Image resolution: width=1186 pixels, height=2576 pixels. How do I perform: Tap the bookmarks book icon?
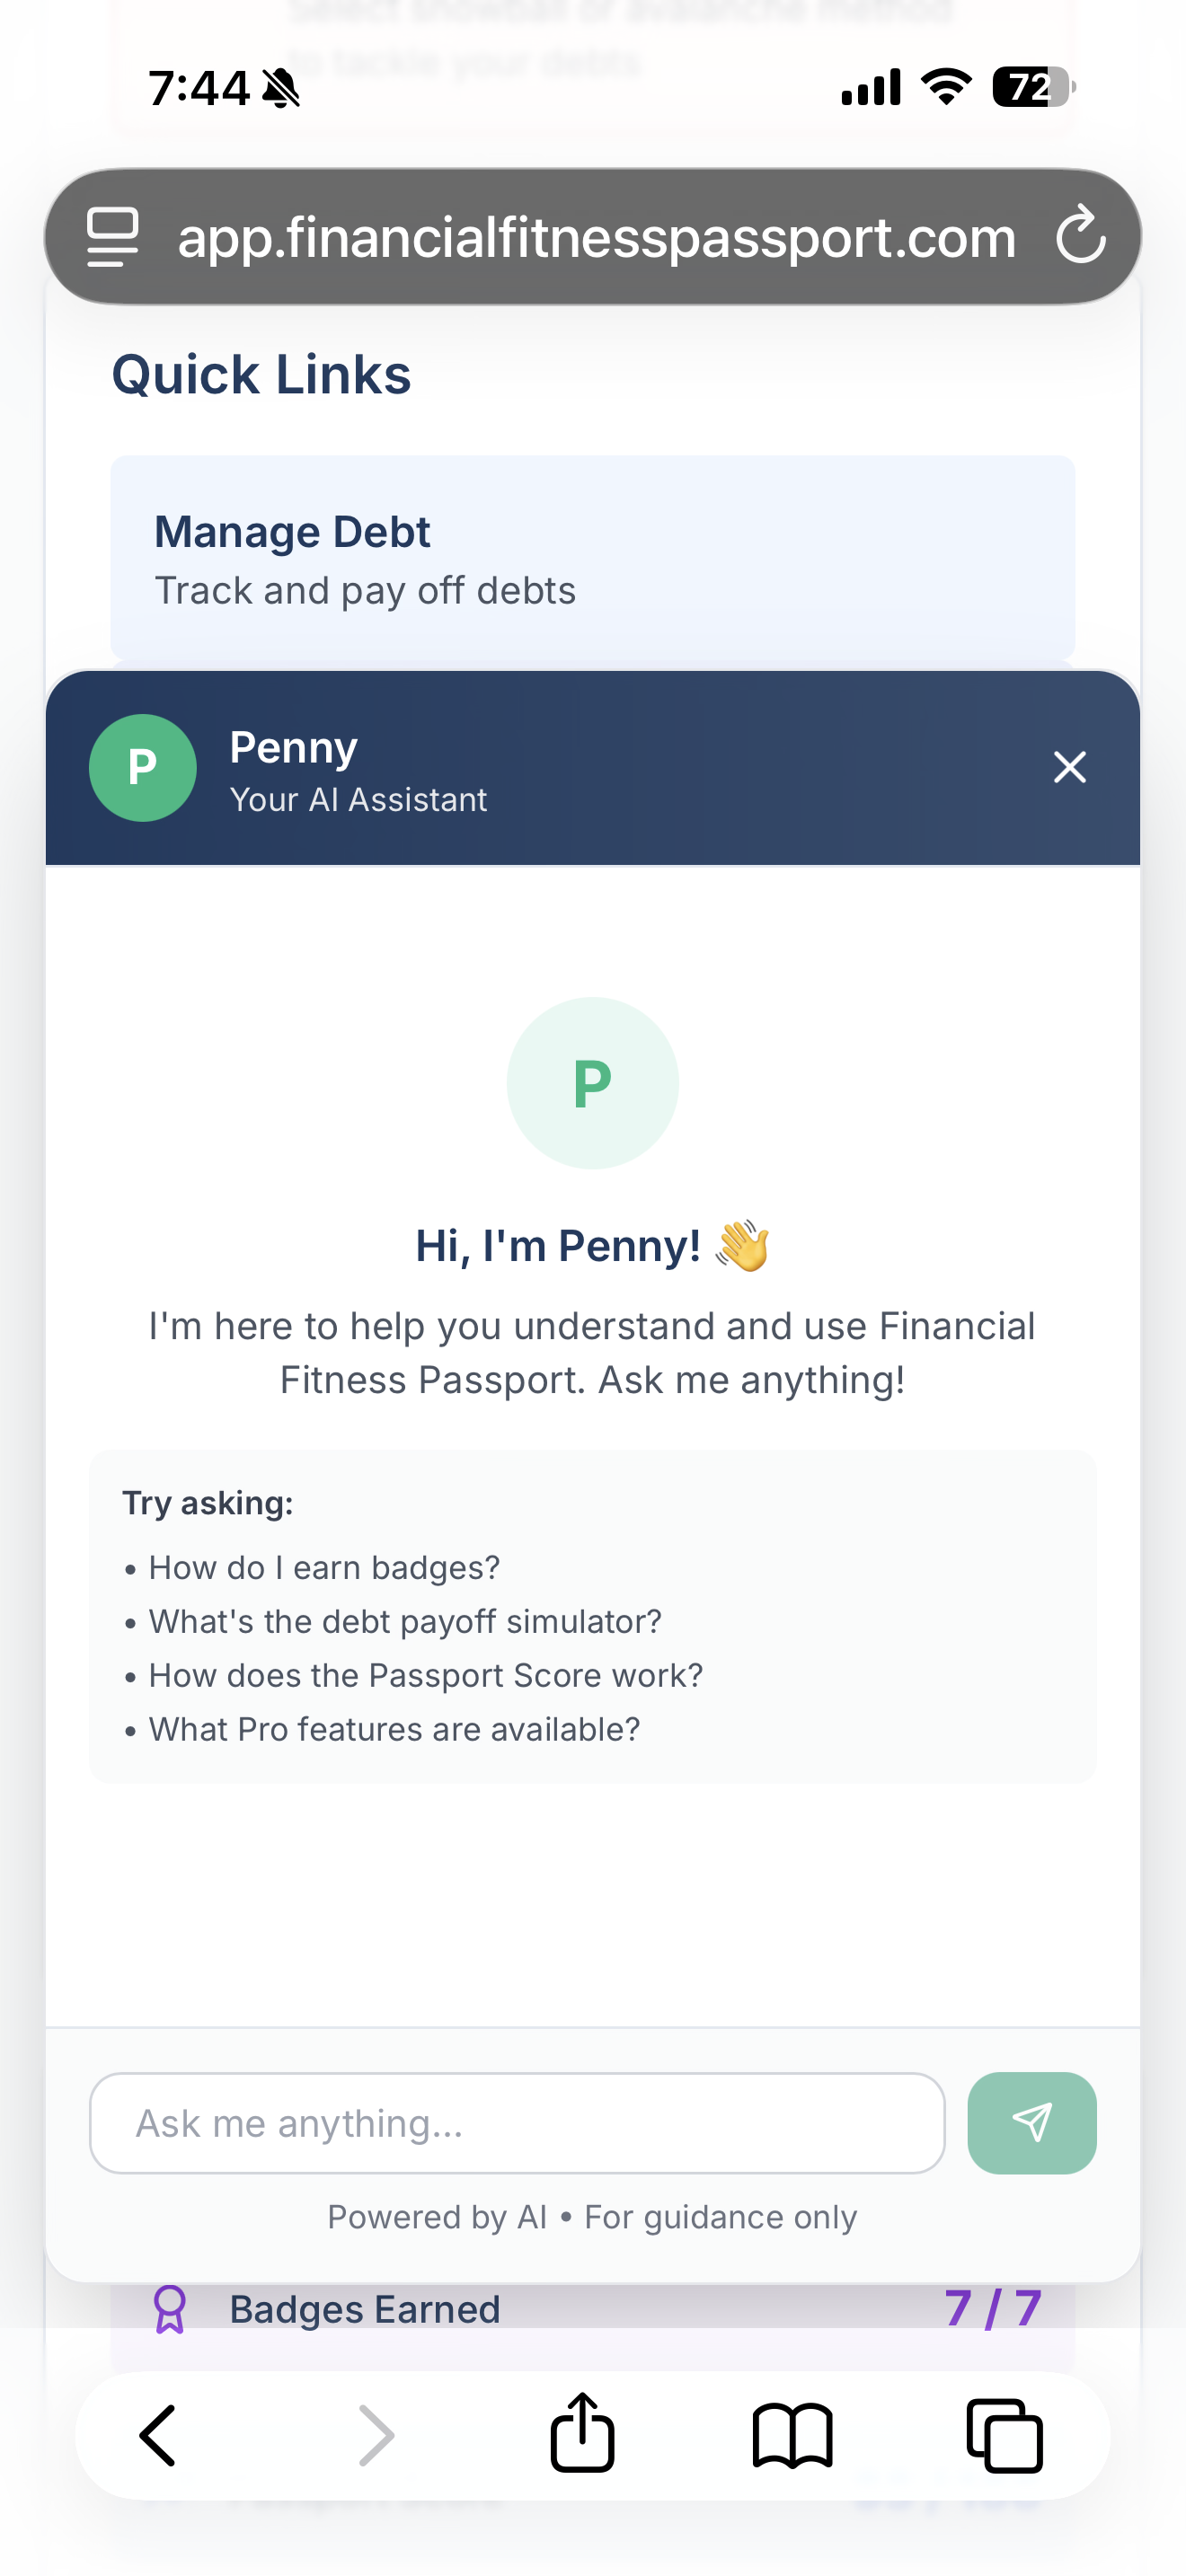(793, 2437)
